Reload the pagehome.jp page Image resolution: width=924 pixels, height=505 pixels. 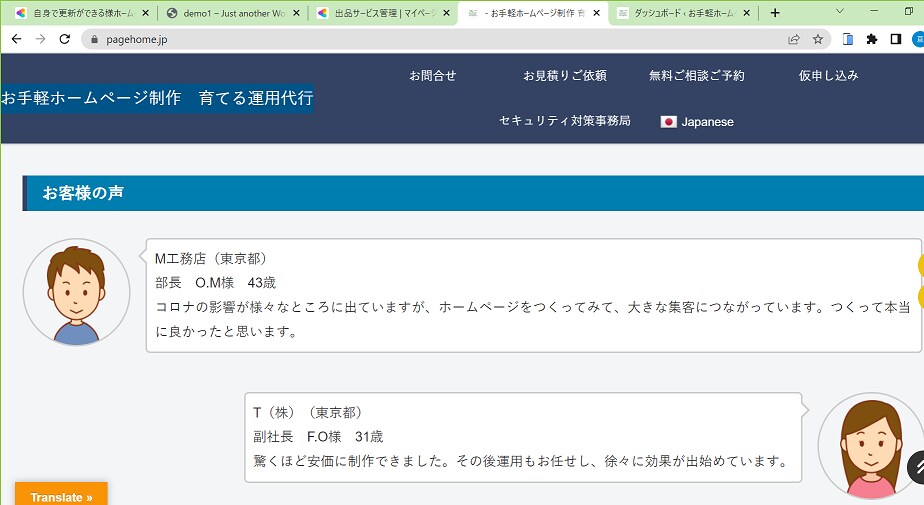tap(65, 39)
